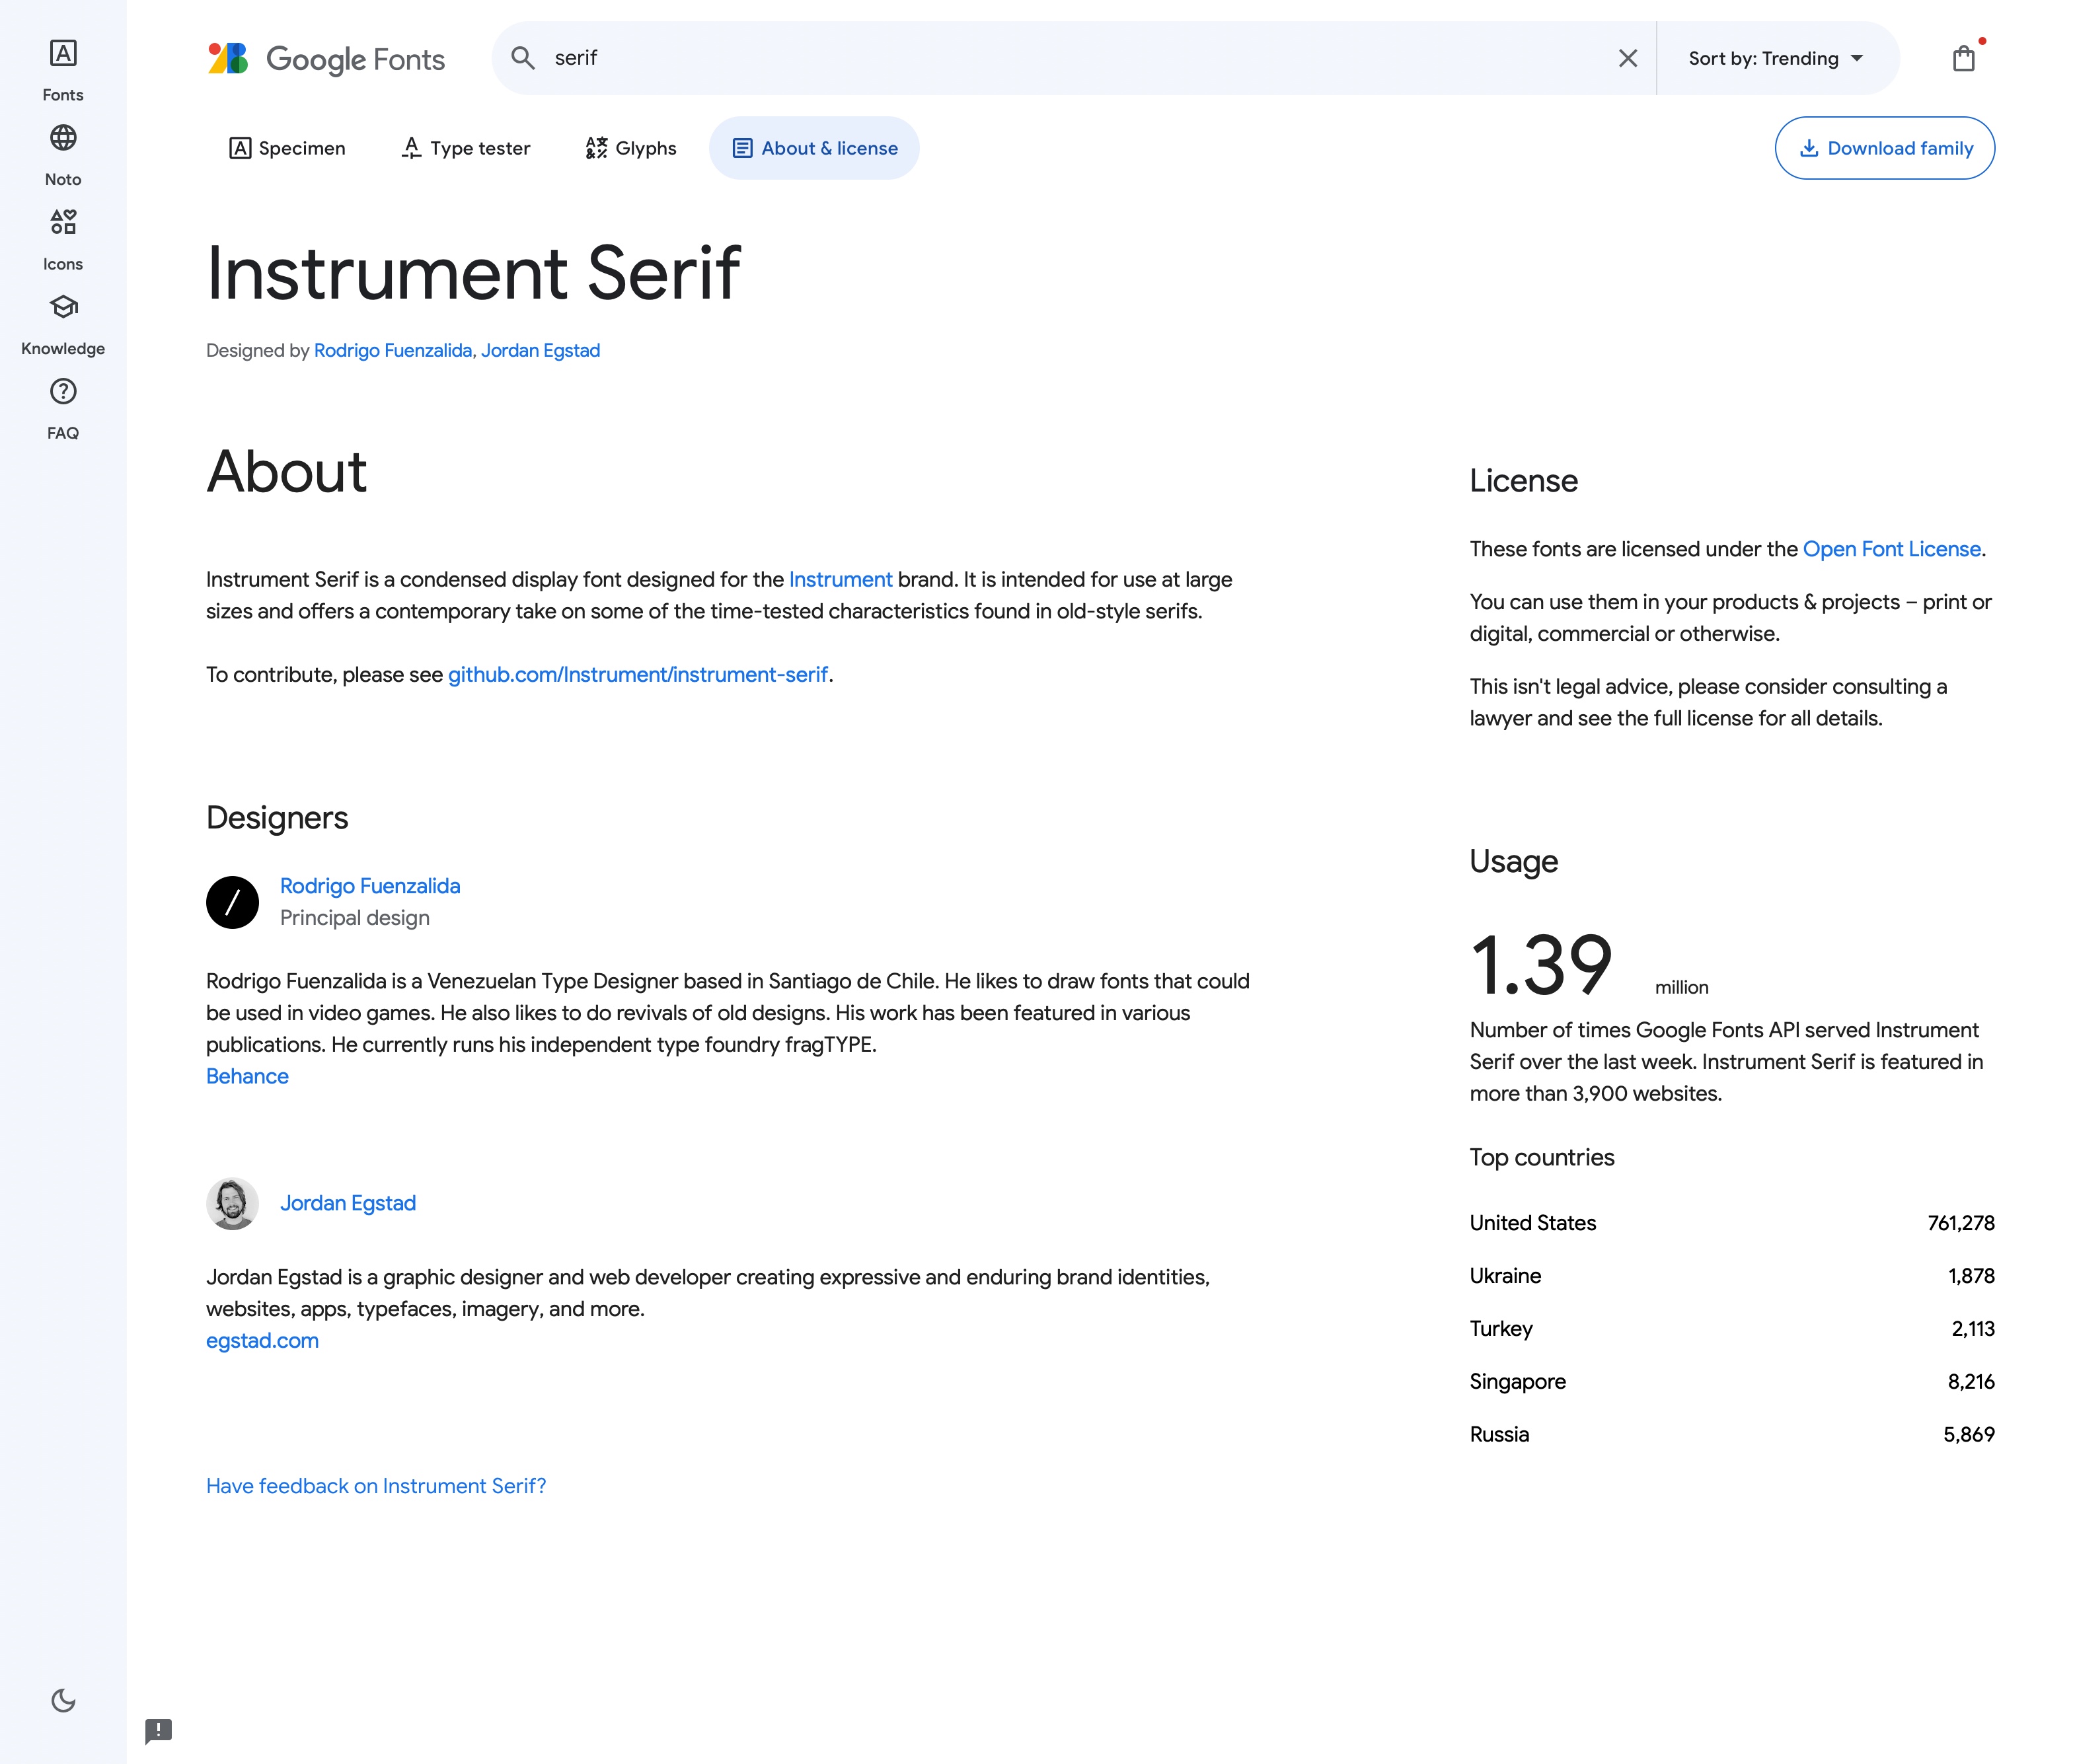Image resolution: width=2075 pixels, height=1764 pixels.
Task: Open the GitHub instrument-serif repository link
Action: pyautogui.click(x=637, y=675)
